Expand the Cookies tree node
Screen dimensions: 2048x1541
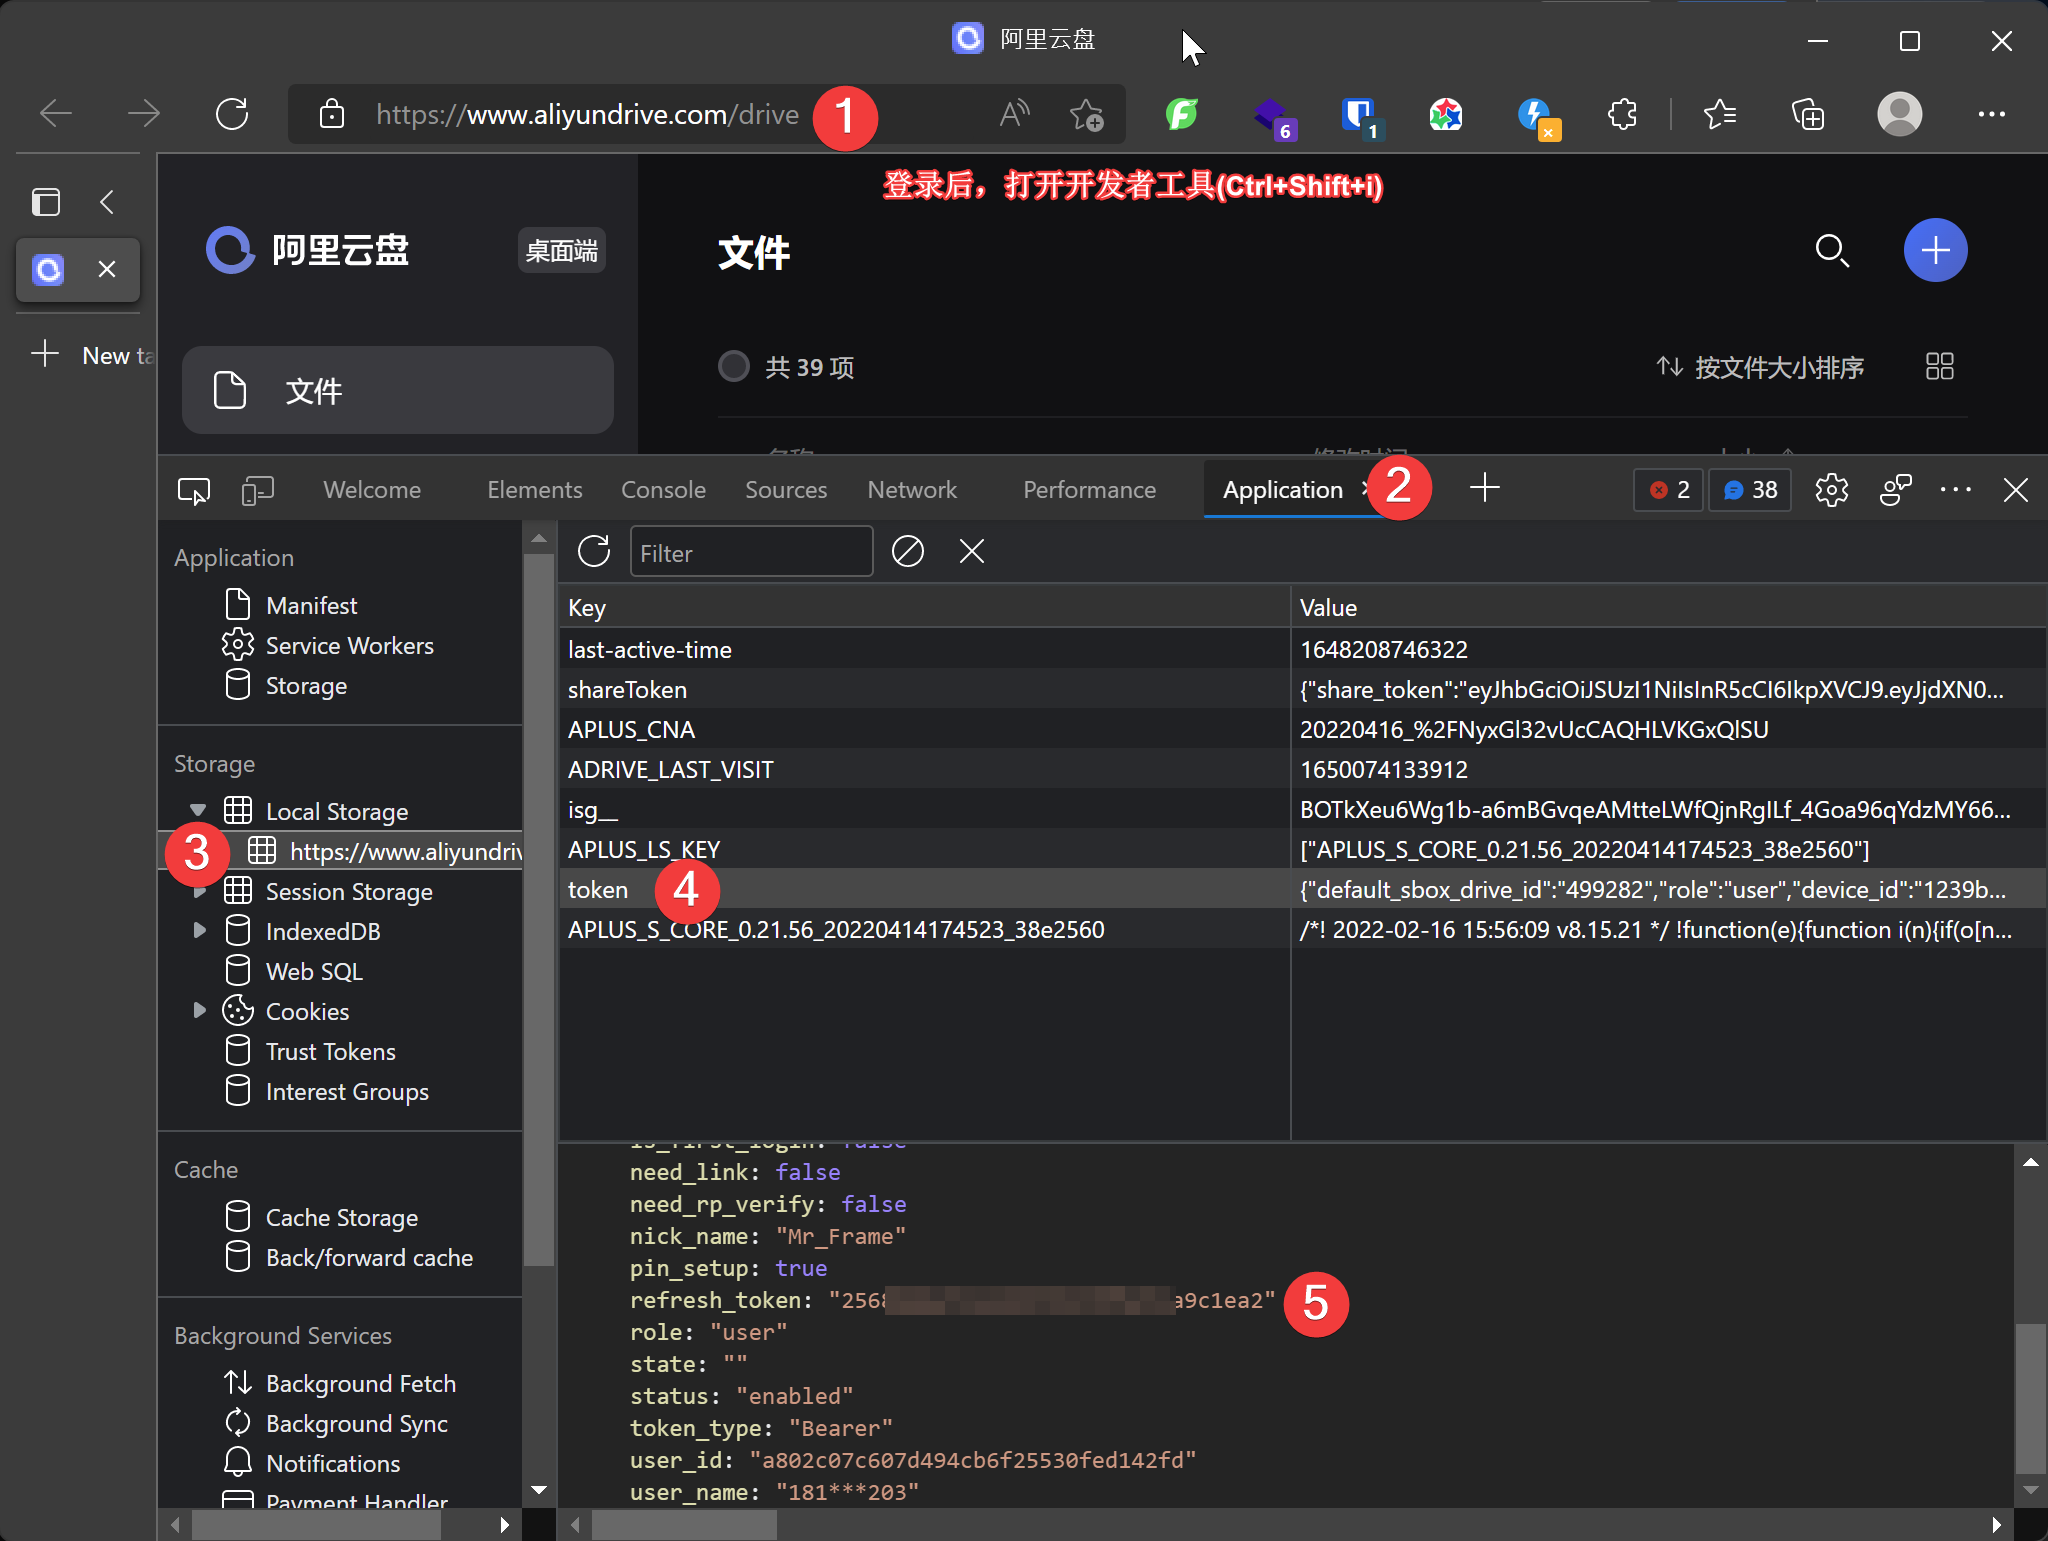[199, 1011]
